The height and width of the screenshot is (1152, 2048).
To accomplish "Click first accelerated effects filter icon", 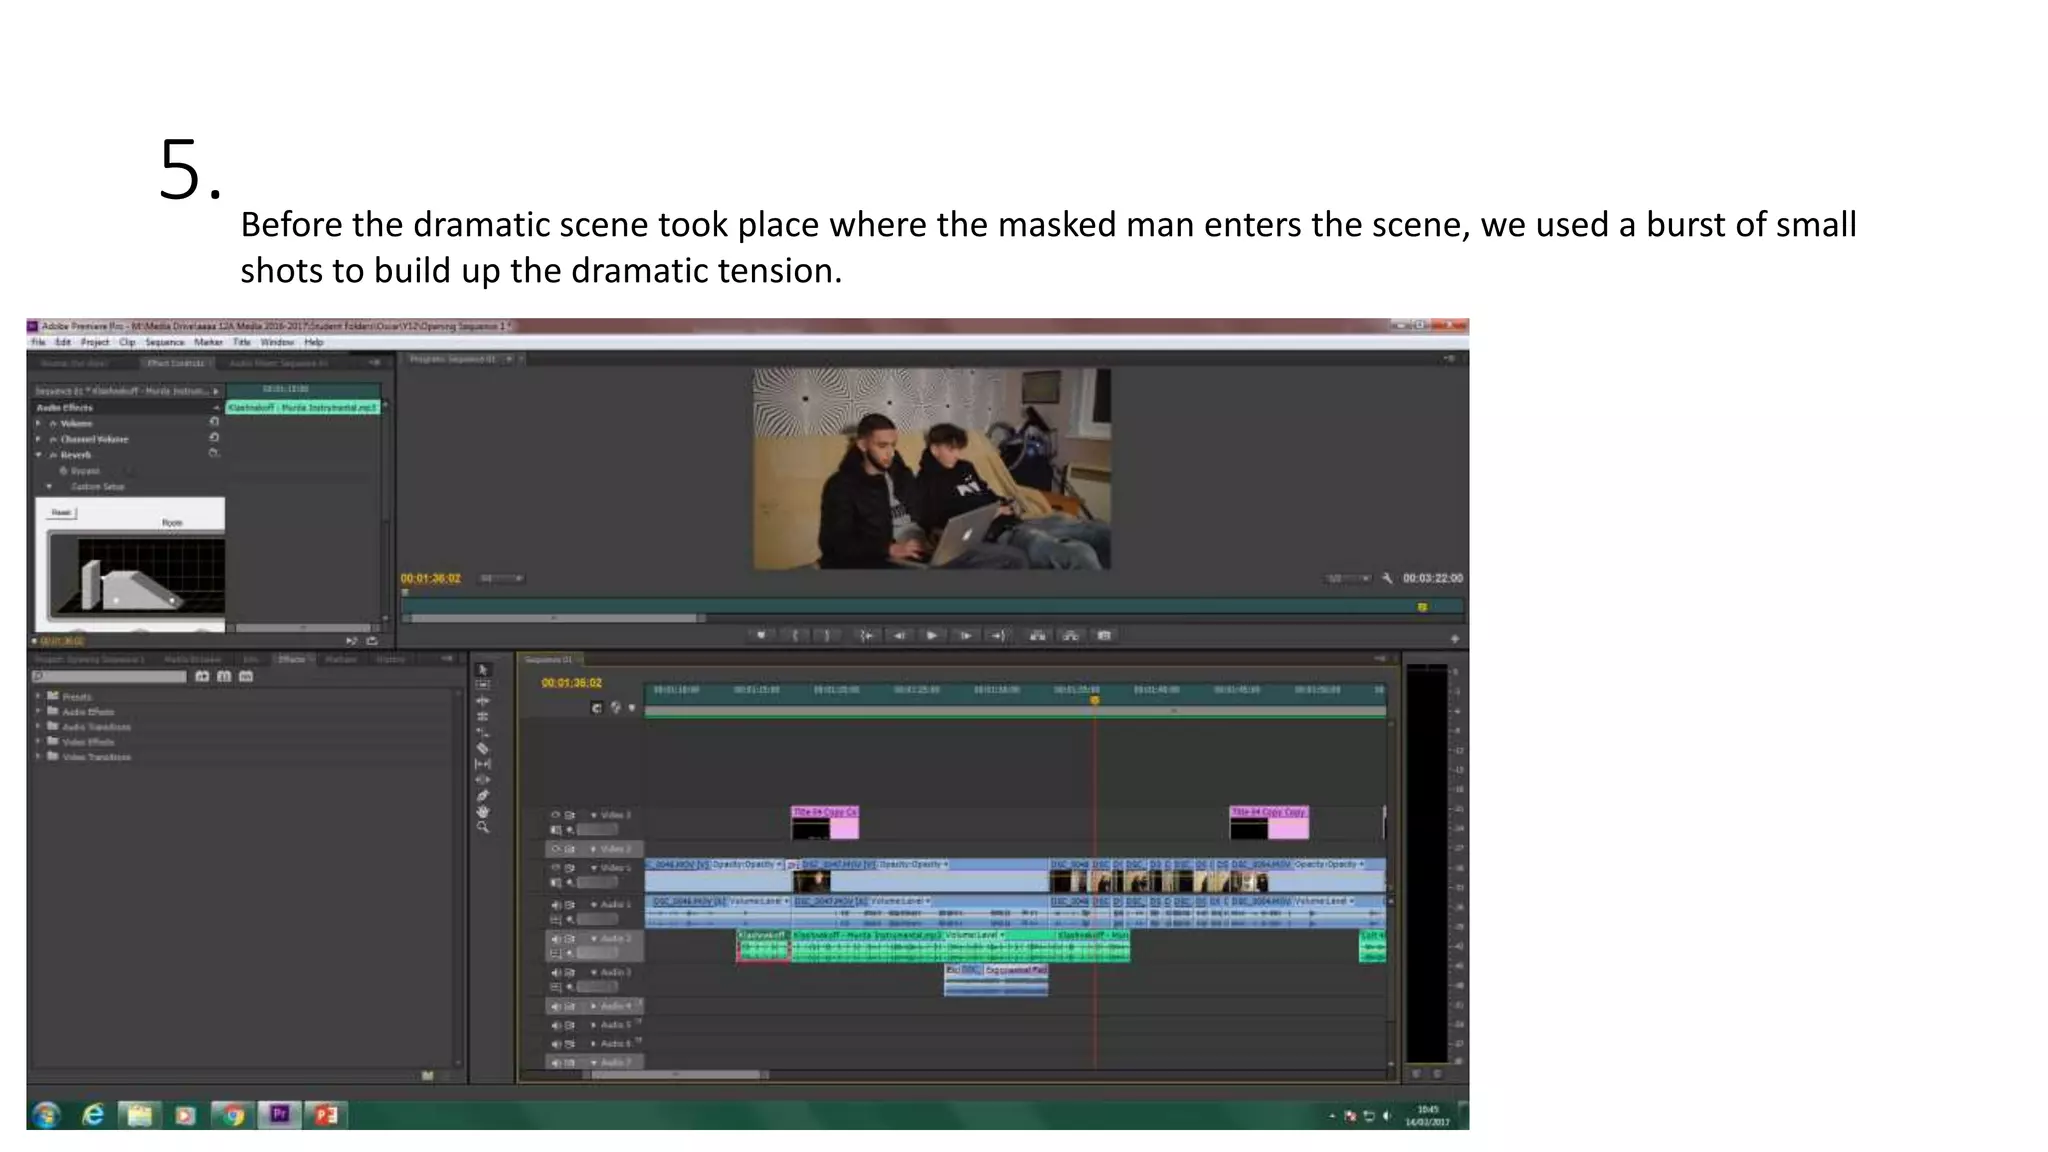I will click(202, 677).
